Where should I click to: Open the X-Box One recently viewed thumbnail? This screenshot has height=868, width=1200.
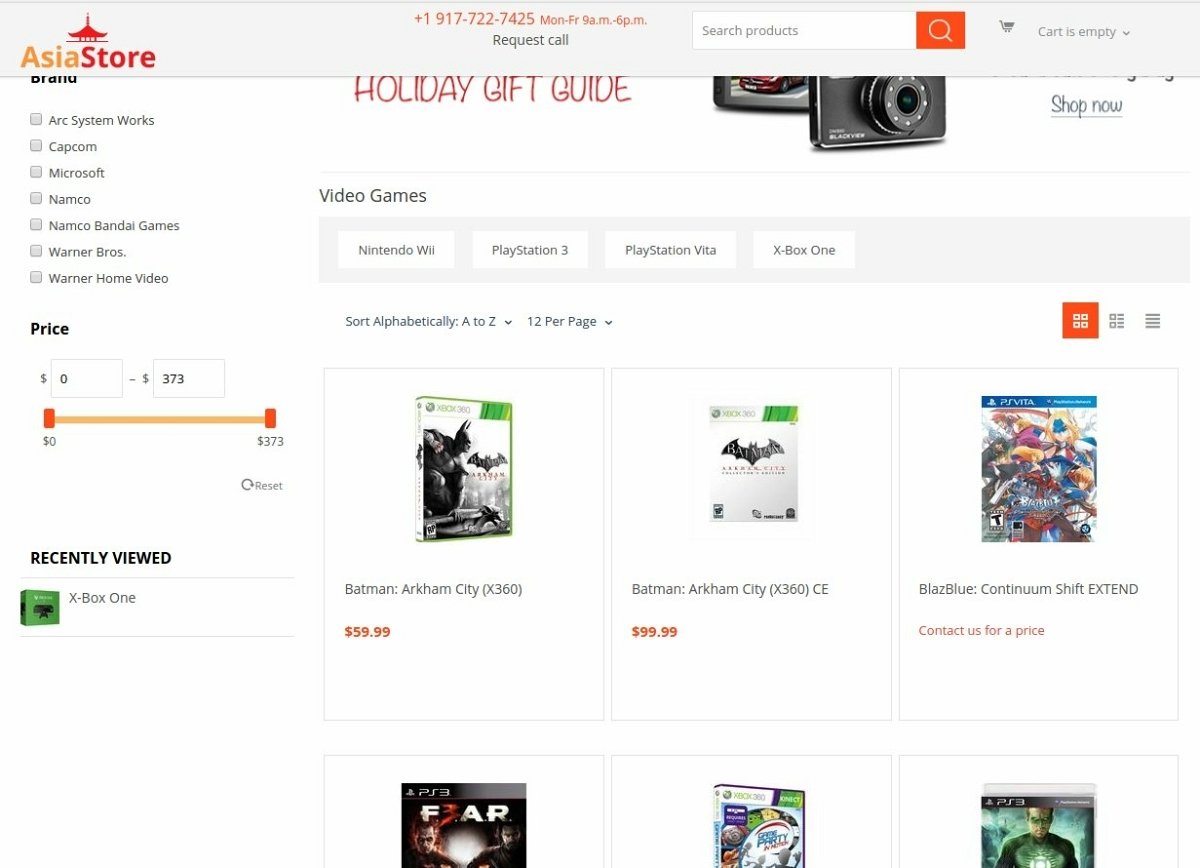point(40,607)
